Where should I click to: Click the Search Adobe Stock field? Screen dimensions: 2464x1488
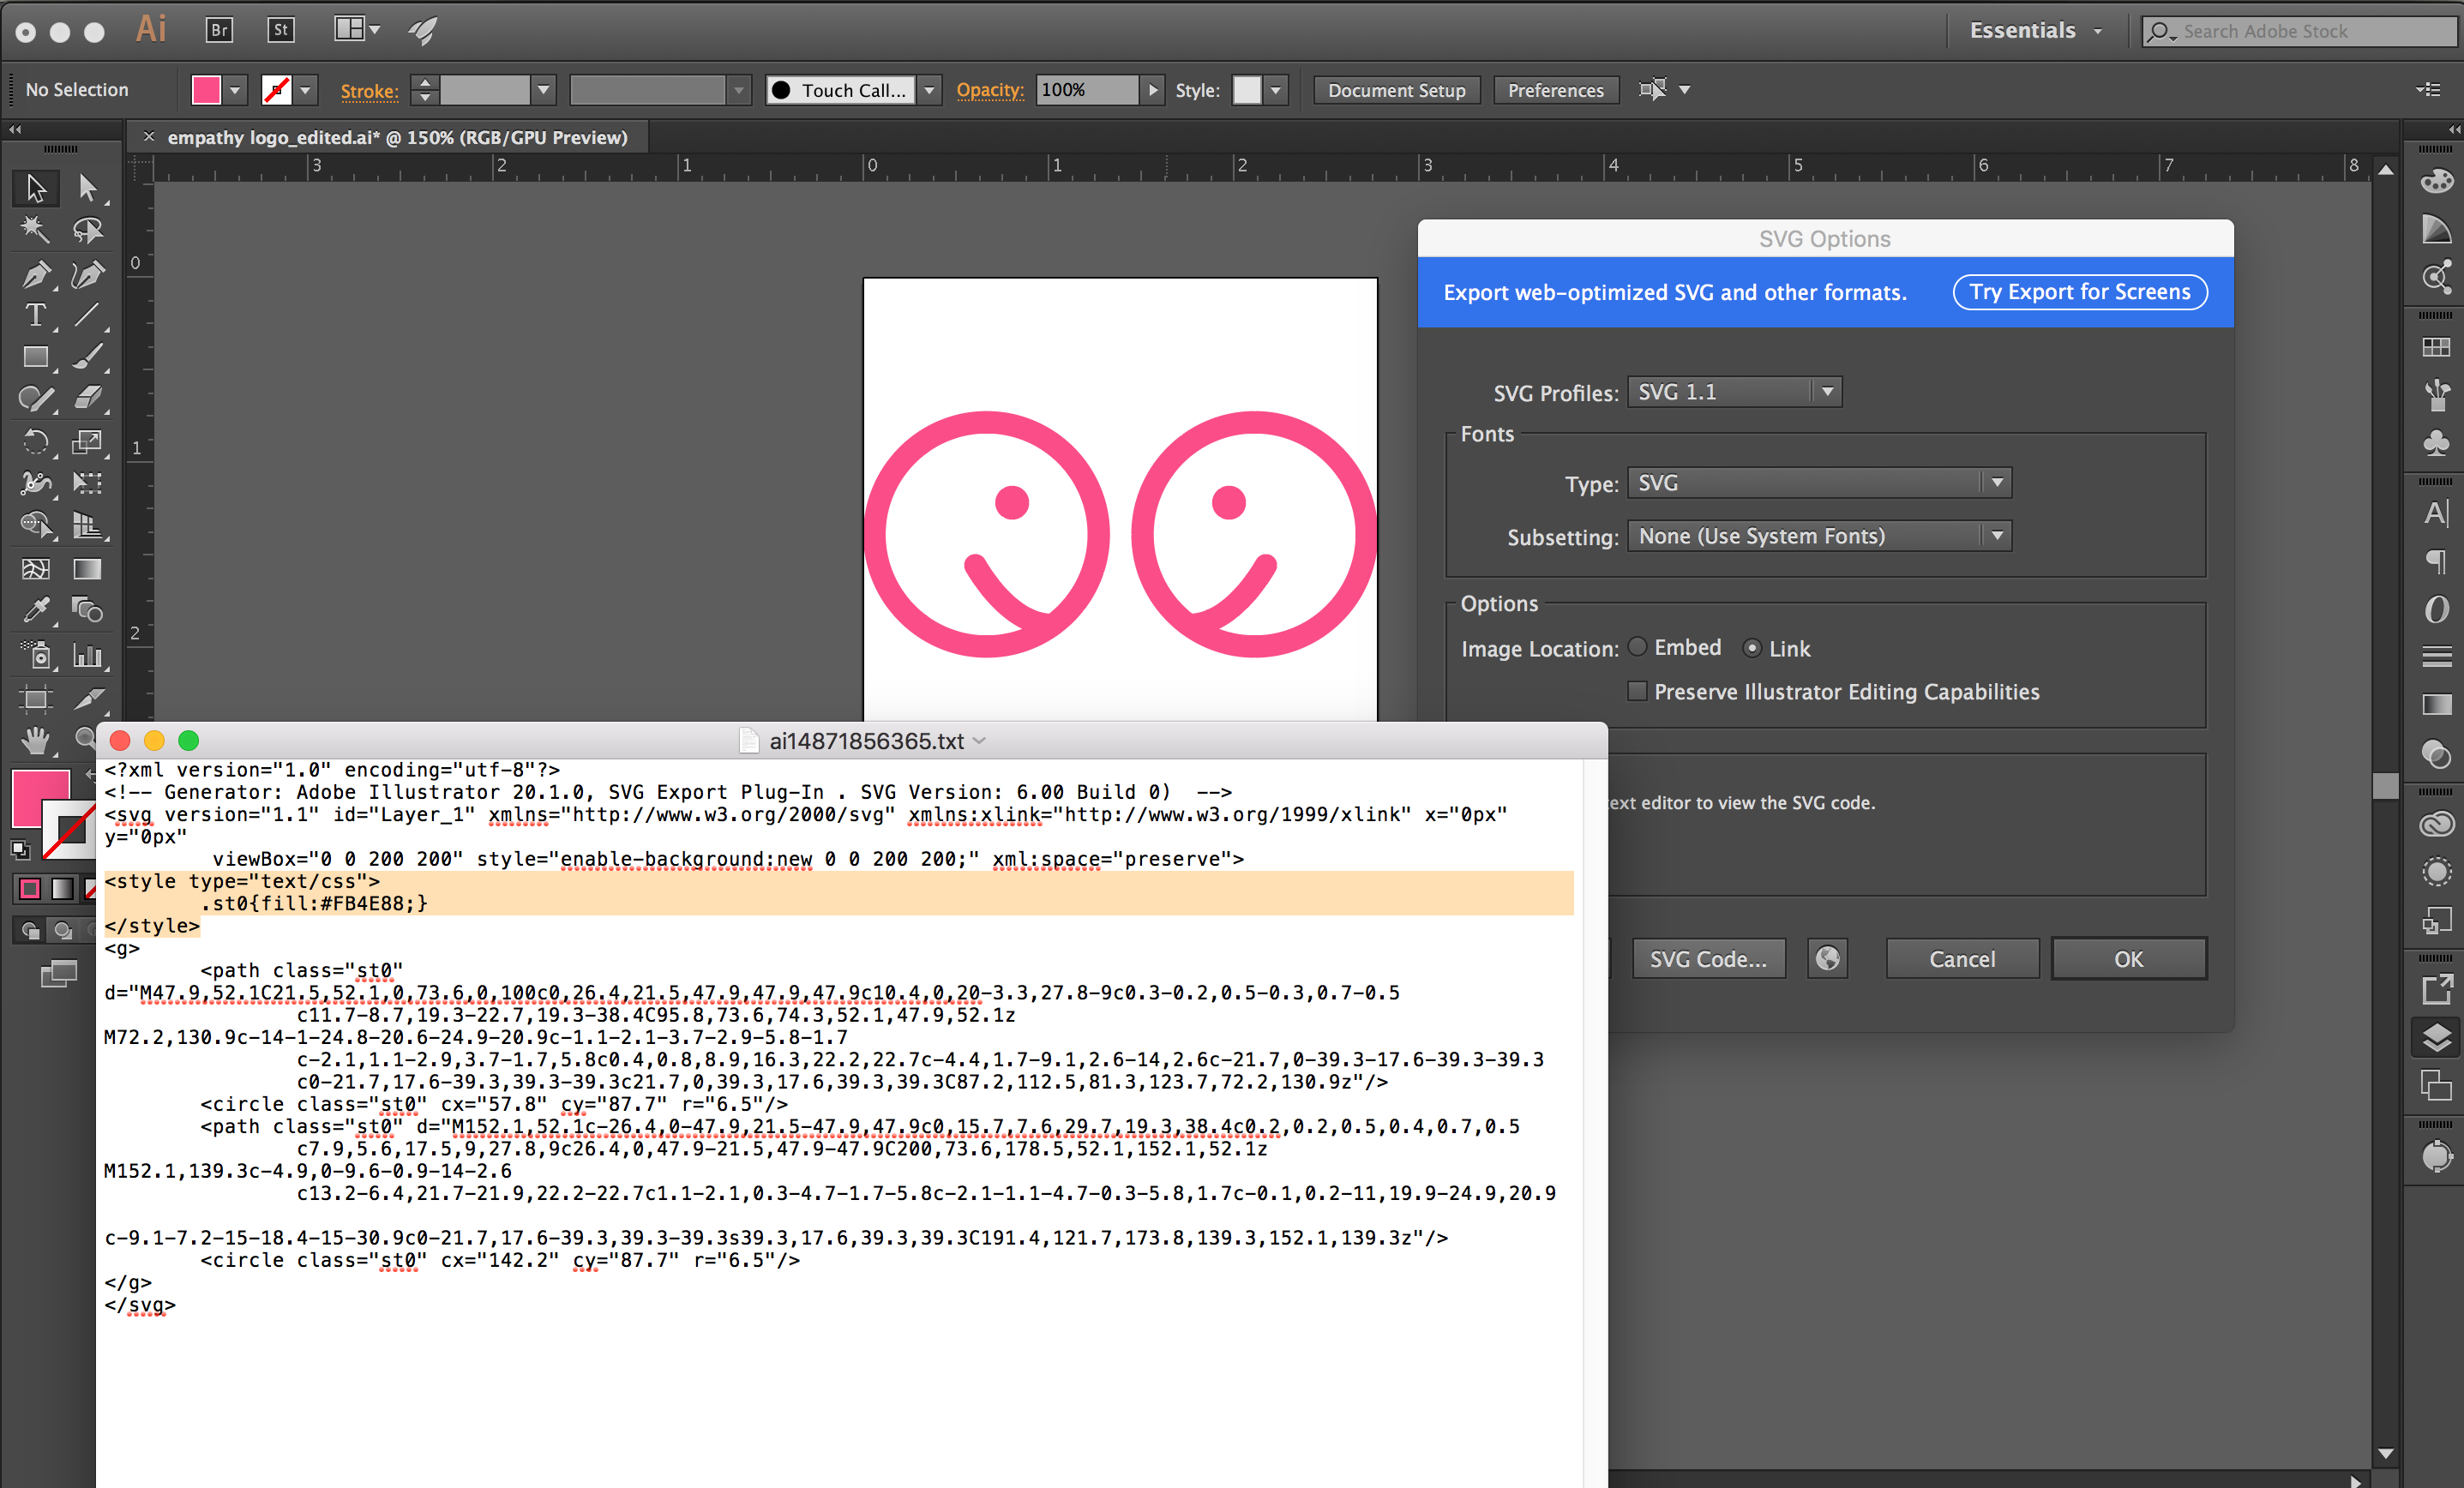2300,31
